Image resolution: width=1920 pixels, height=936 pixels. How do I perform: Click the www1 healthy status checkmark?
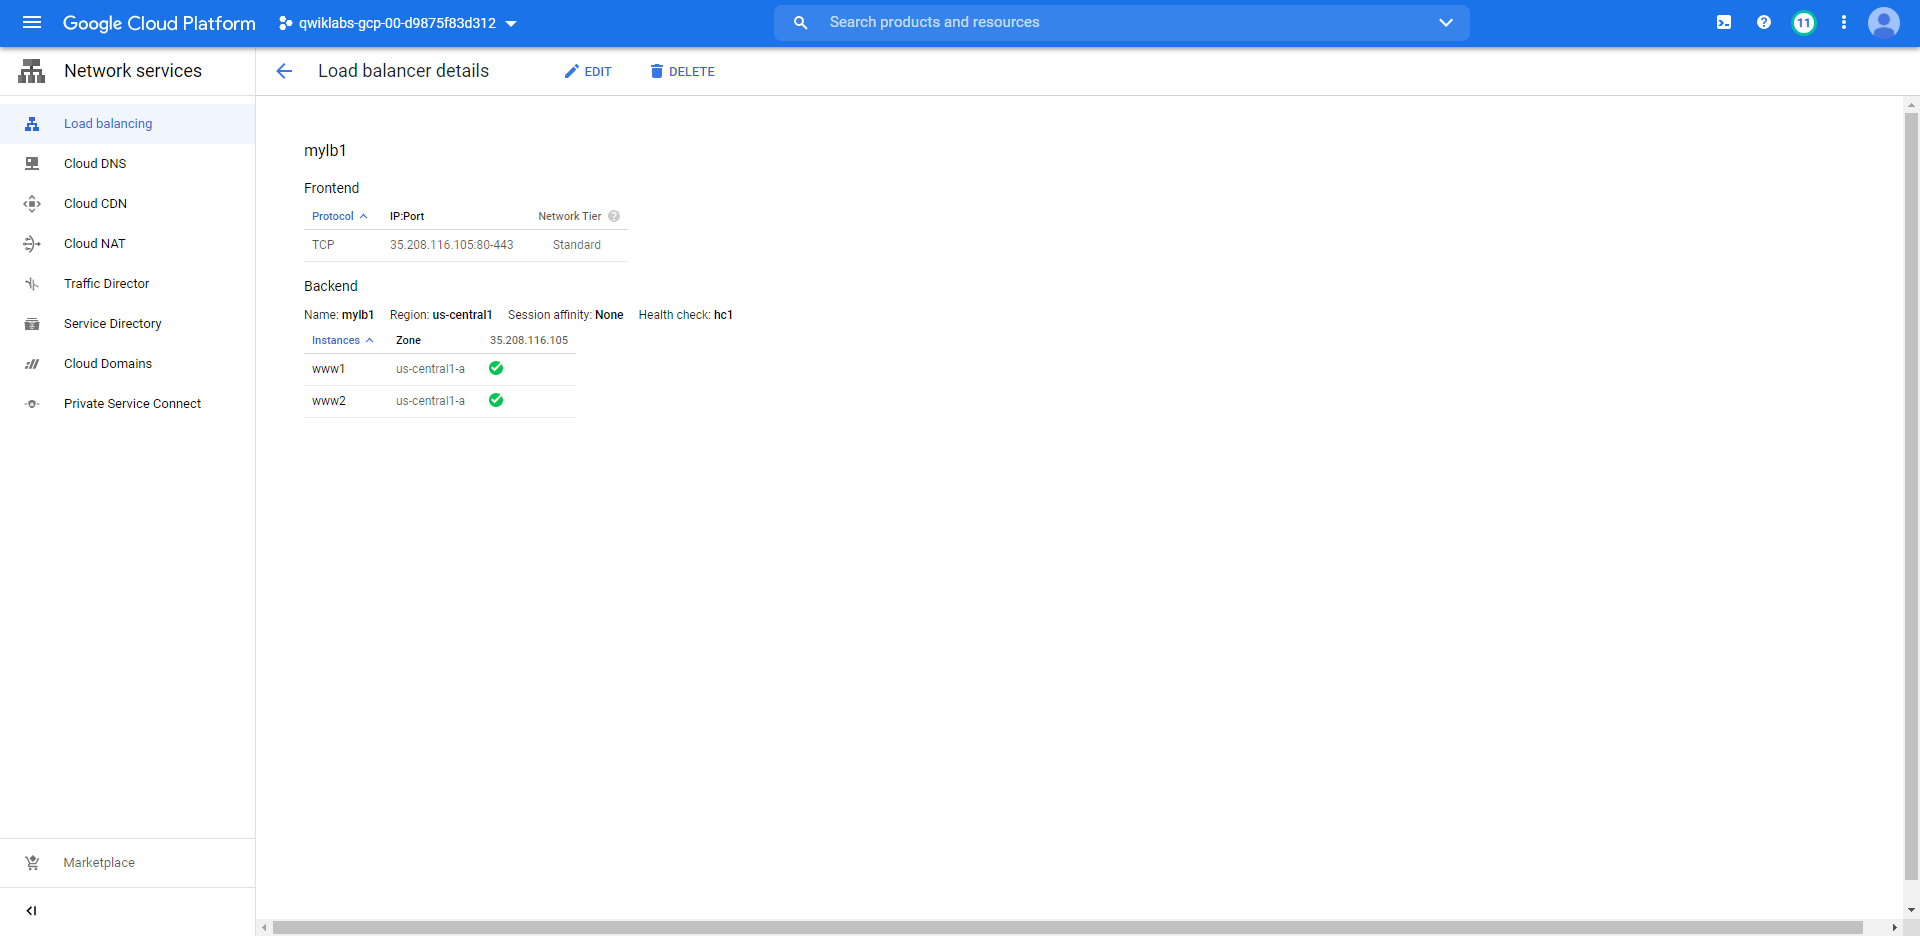[496, 369]
